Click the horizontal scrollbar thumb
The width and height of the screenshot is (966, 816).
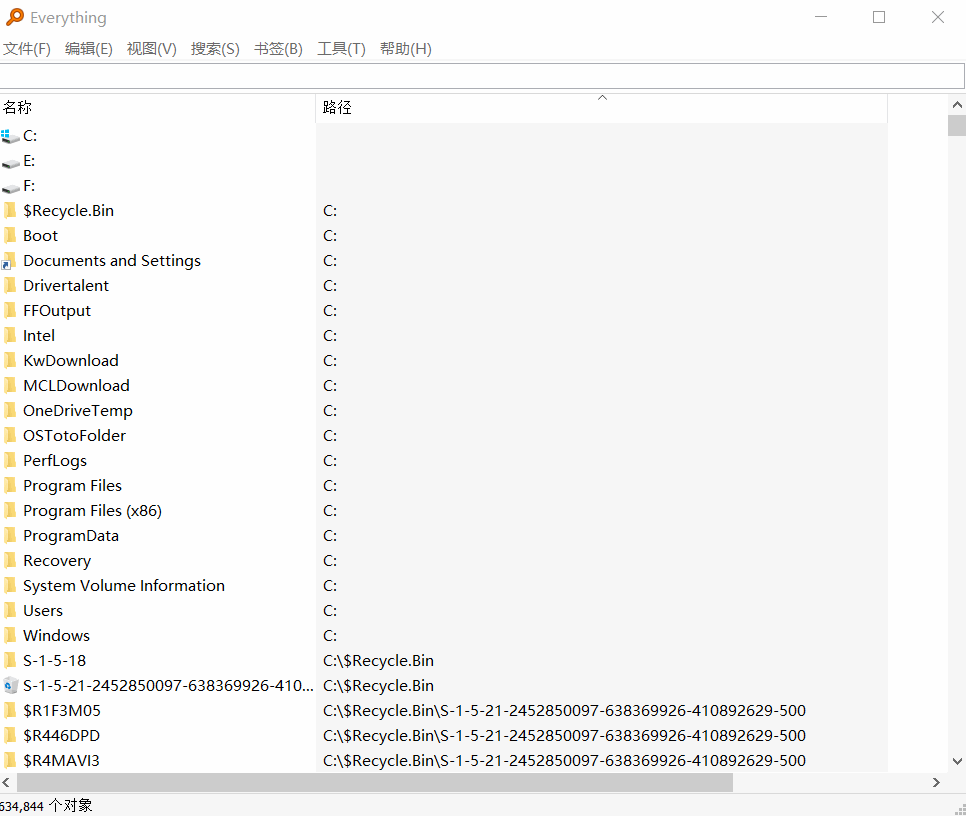point(375,783)
